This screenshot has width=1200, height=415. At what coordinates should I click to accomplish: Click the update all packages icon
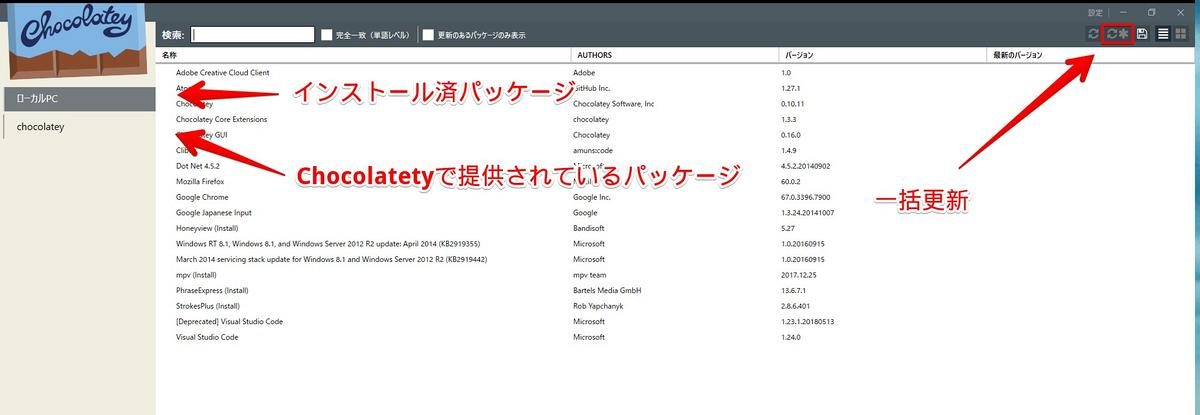(x=1118, y=34)
